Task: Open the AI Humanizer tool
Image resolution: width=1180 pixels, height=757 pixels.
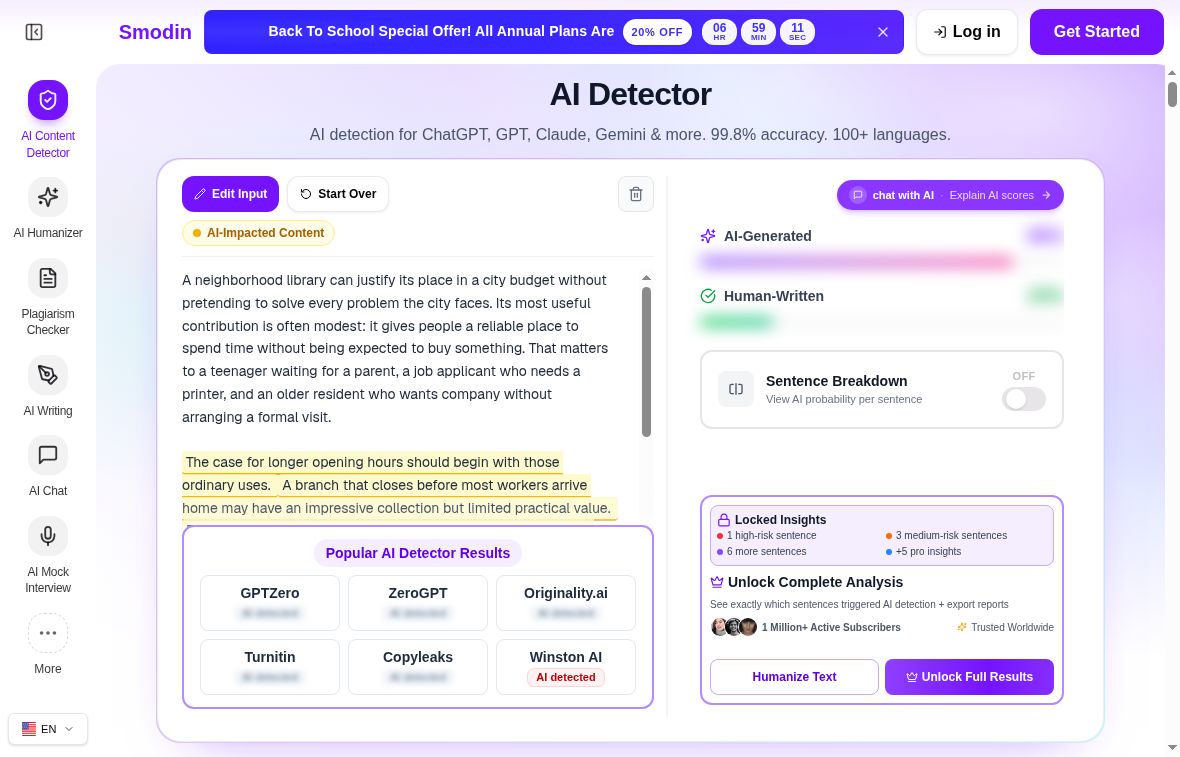Action: [x=47, y=208]
